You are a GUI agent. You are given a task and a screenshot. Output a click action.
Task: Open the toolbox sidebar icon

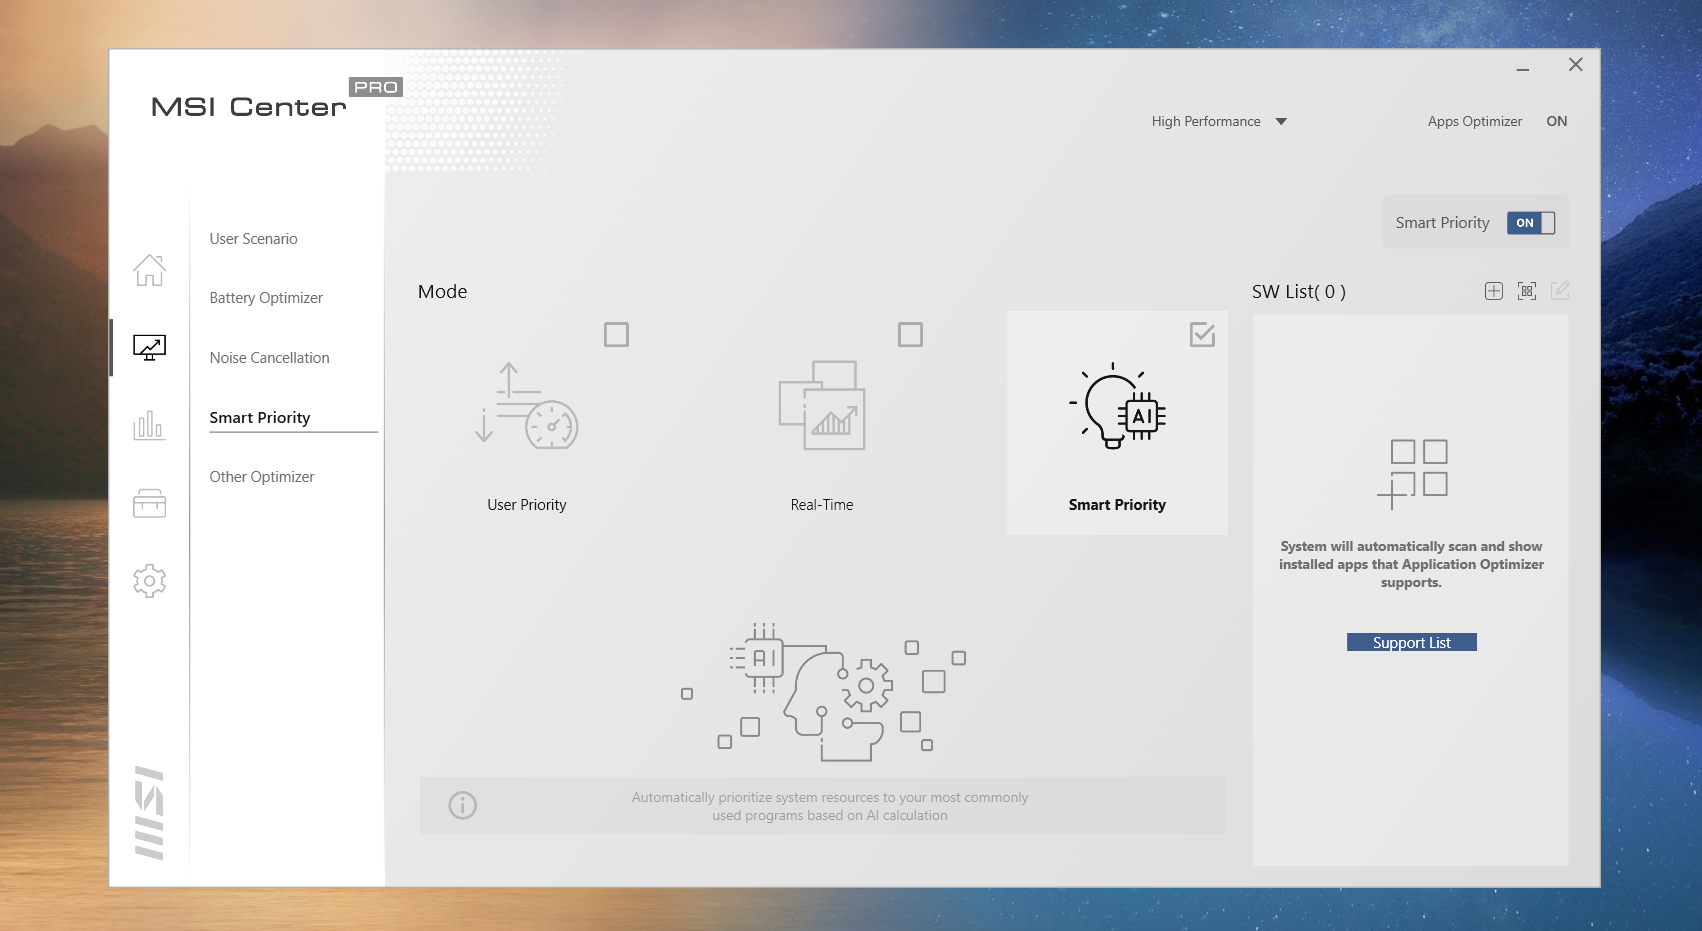pyautogui.click(x=150, y=503)
